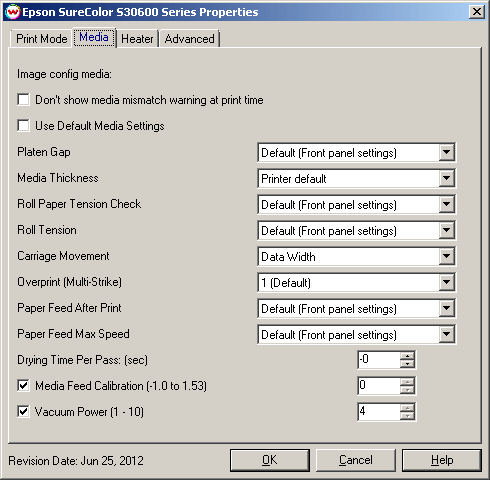Uncheck Media Feed Calibration checkbox

[23, 386]
